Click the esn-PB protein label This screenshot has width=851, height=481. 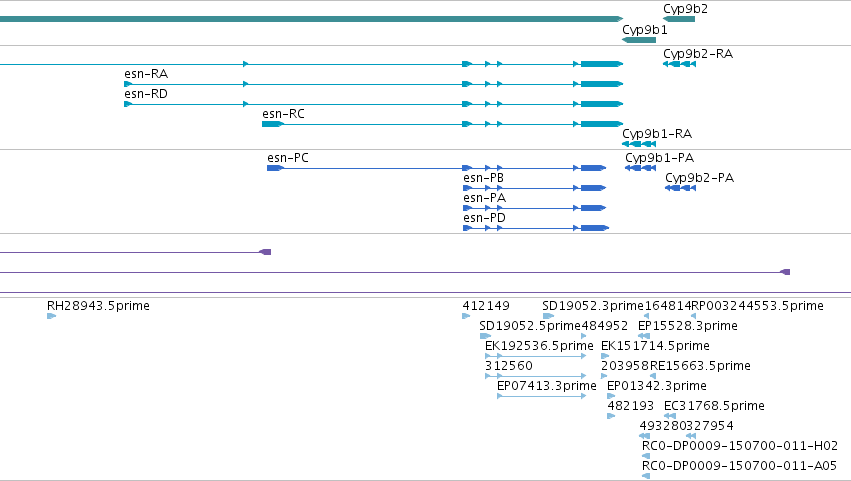pos(484,178)
